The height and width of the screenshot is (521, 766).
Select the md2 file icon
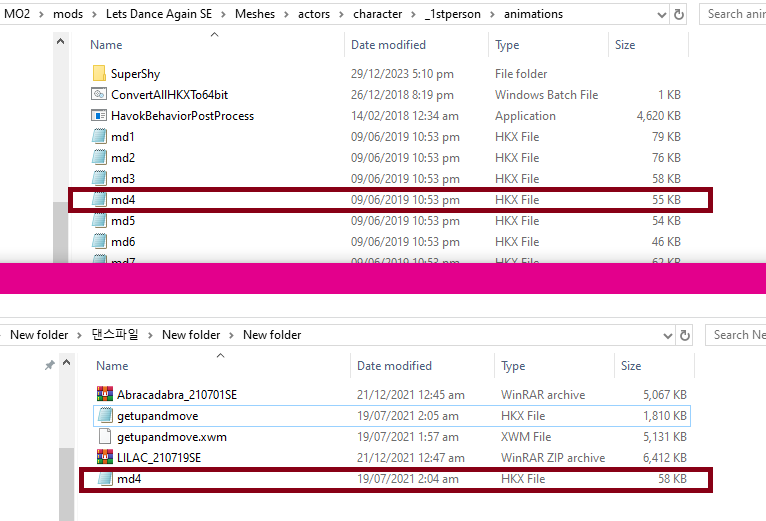[x=99, y=157]
